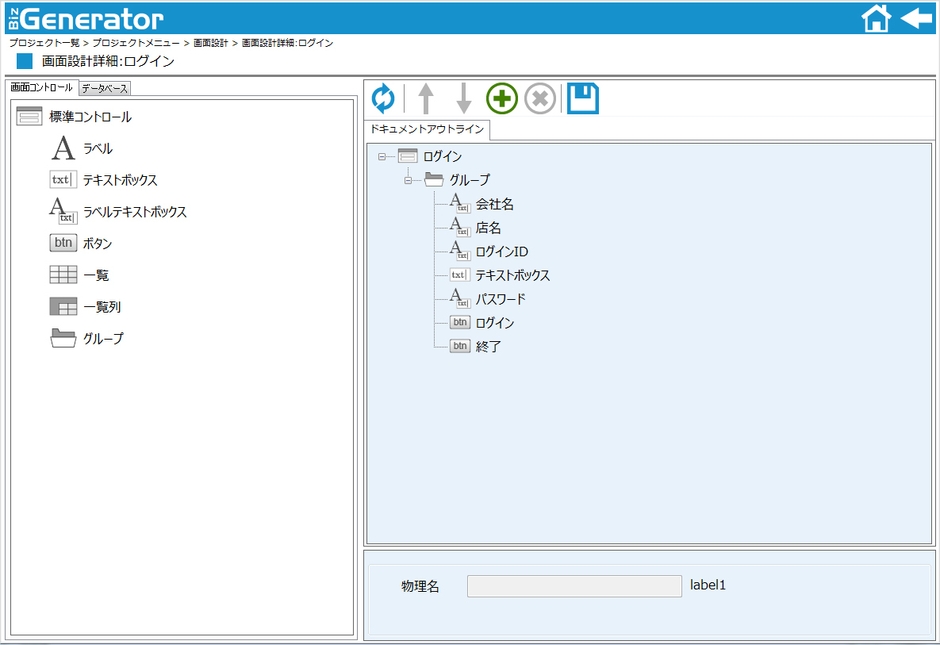The height and width of the screenshot is (645, 940).
Task: Select the ボタン control icon
Action: (x=63, y=242)
